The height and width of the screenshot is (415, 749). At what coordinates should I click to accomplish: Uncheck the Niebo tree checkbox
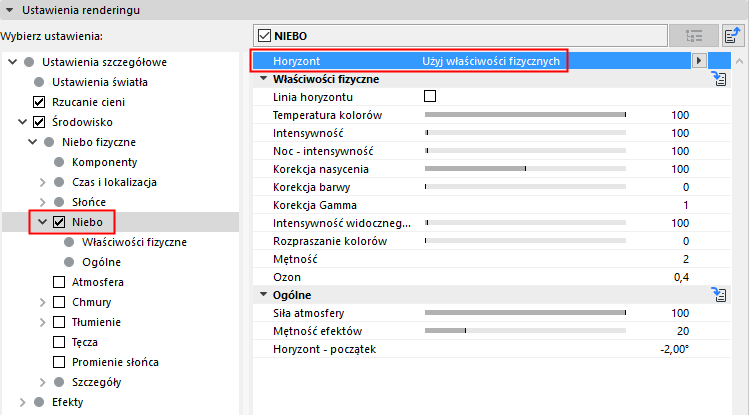[x=59, y=222]
